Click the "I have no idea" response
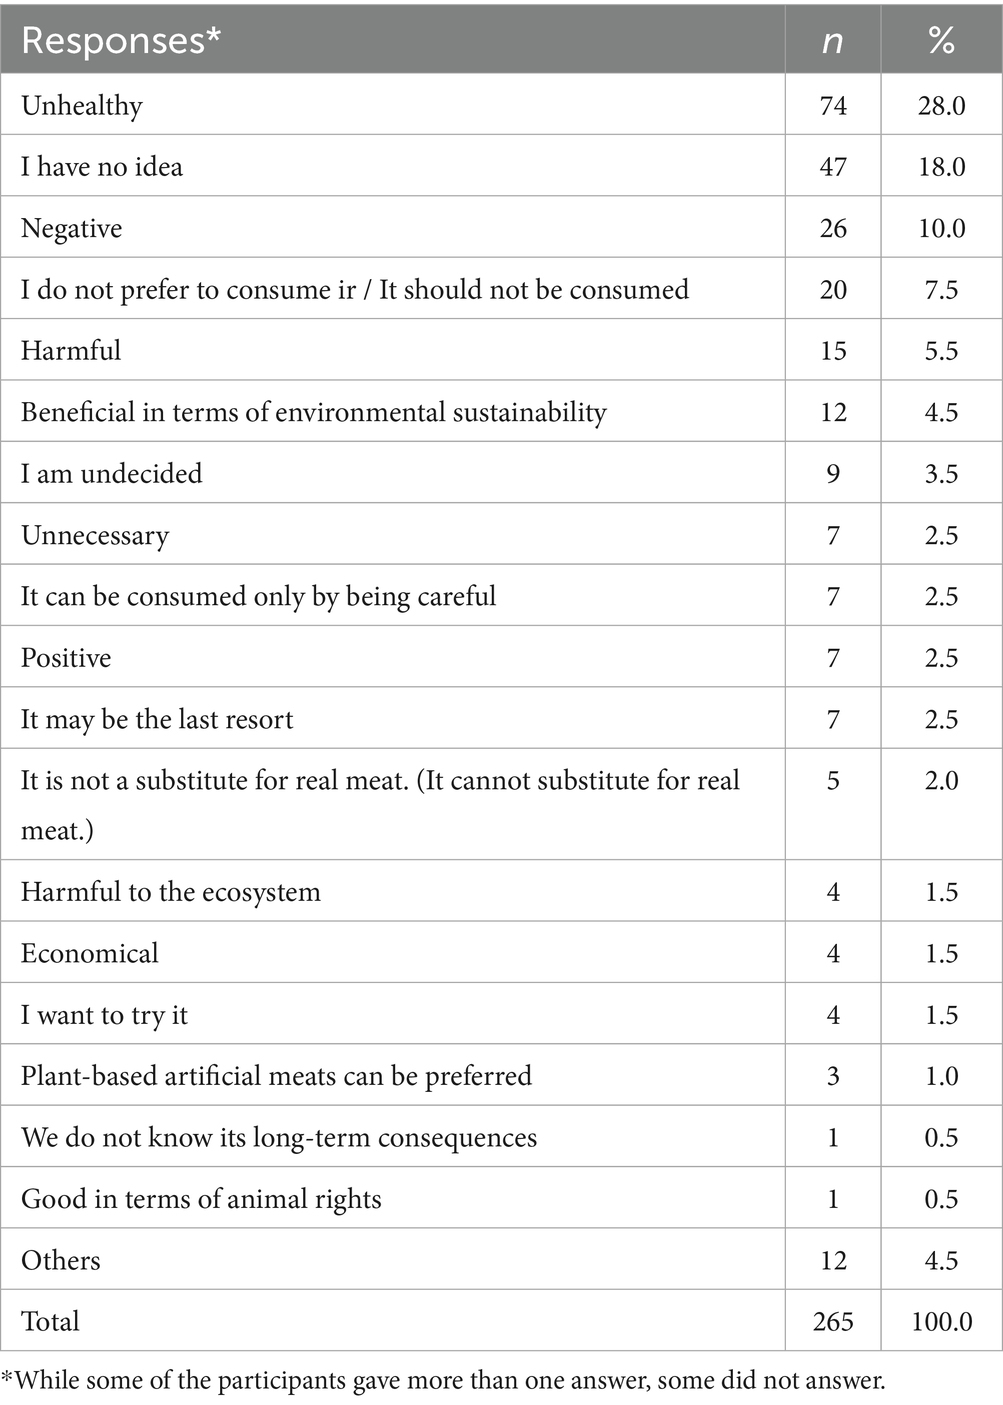The width and height of the screenshot is (1003, 1405). click(x=102, y=166)
